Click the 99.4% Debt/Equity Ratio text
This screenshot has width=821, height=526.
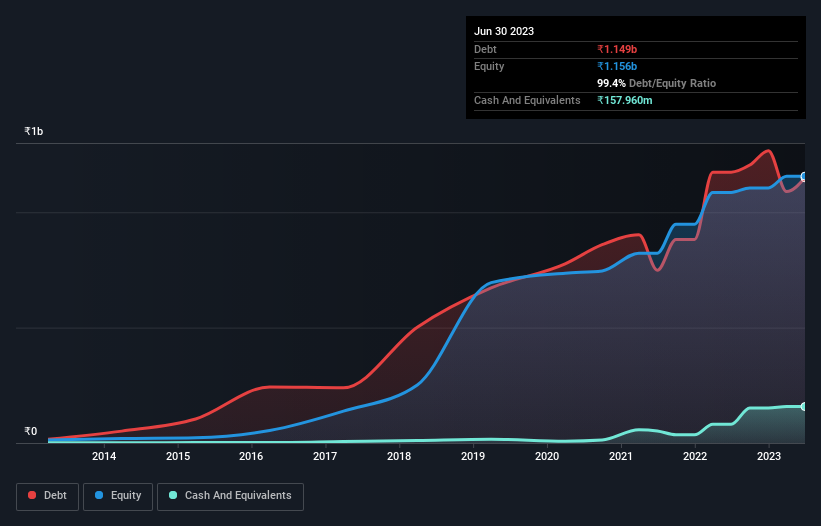coord(657,83)
